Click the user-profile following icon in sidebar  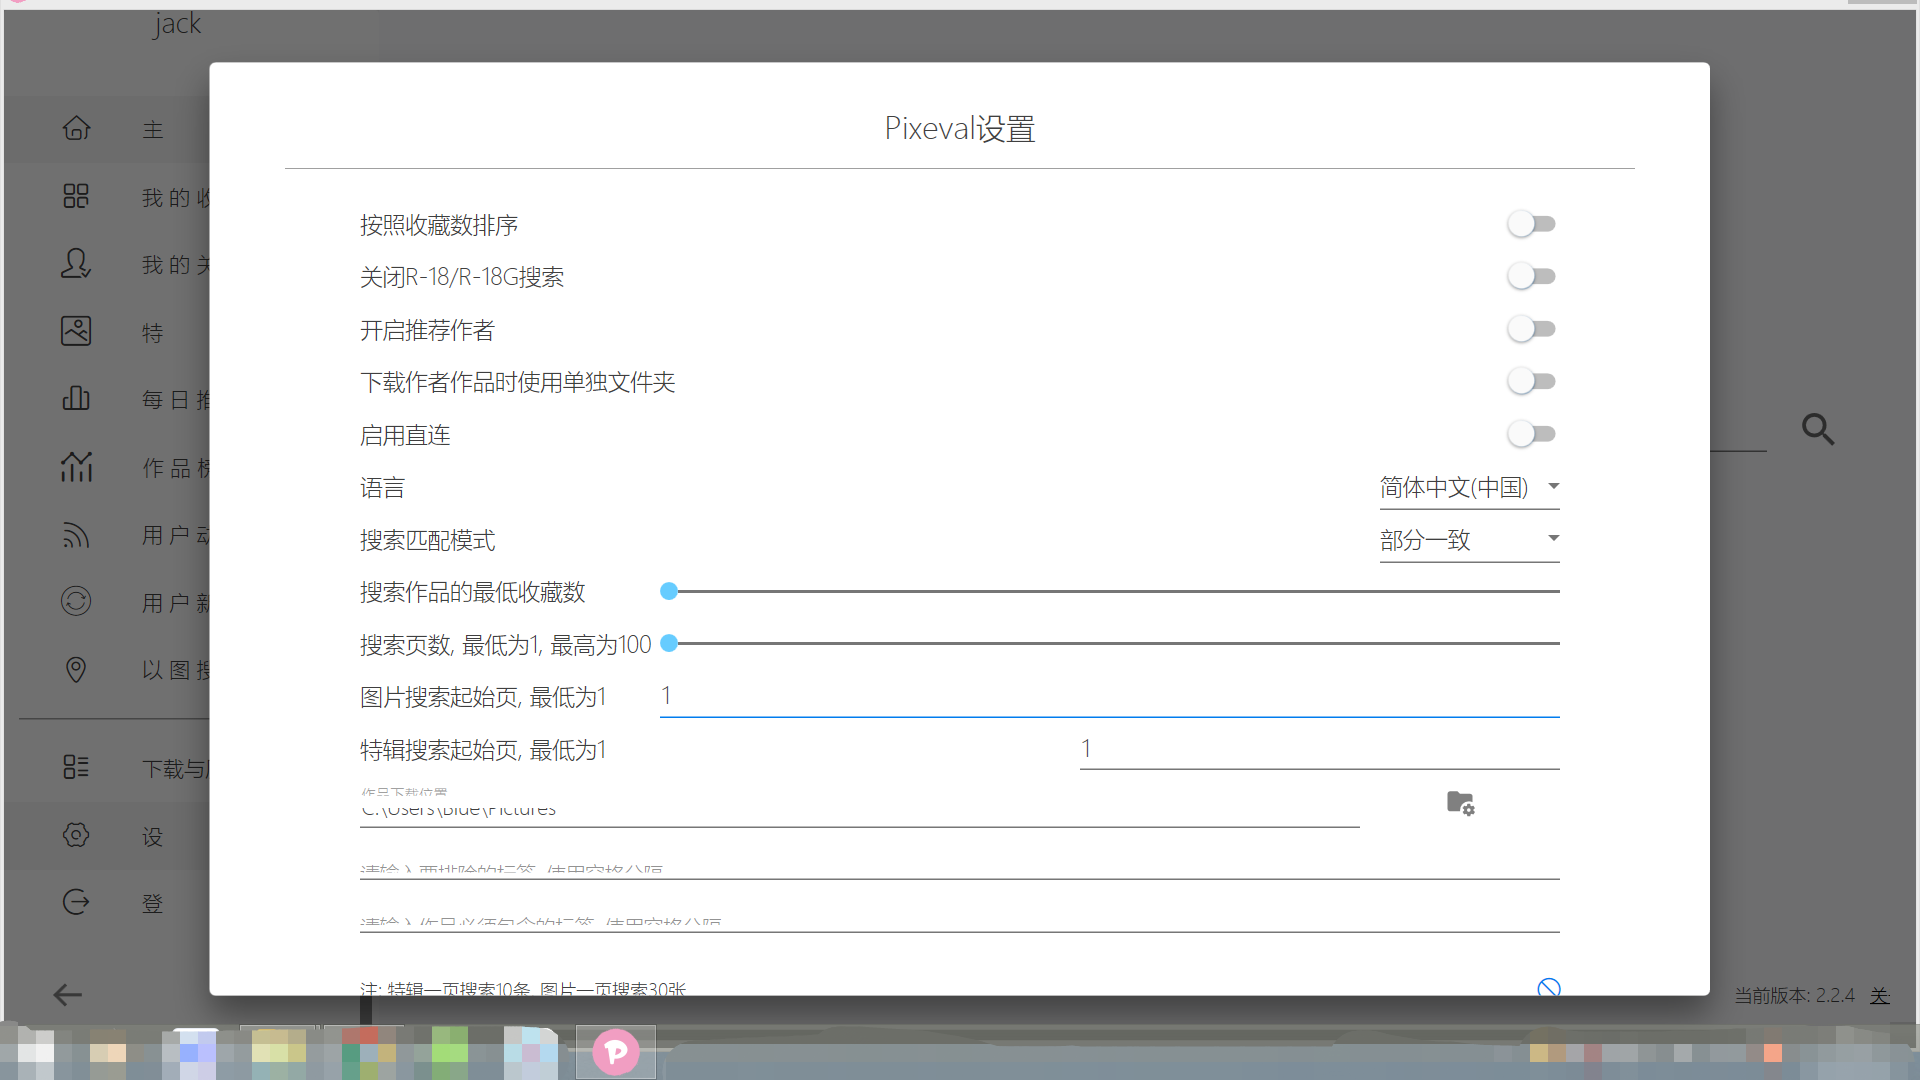(x=76, y=263)
